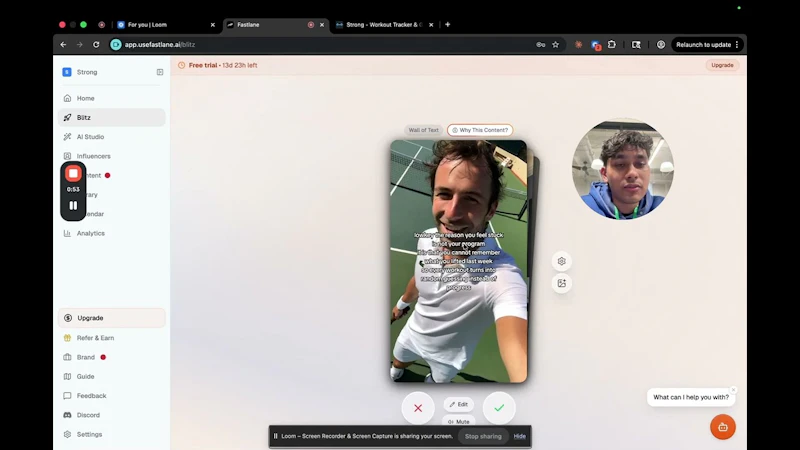Approve the content with the checkmark button
The width and height of the screenshot is (800, 450).
tap(499, 408)
